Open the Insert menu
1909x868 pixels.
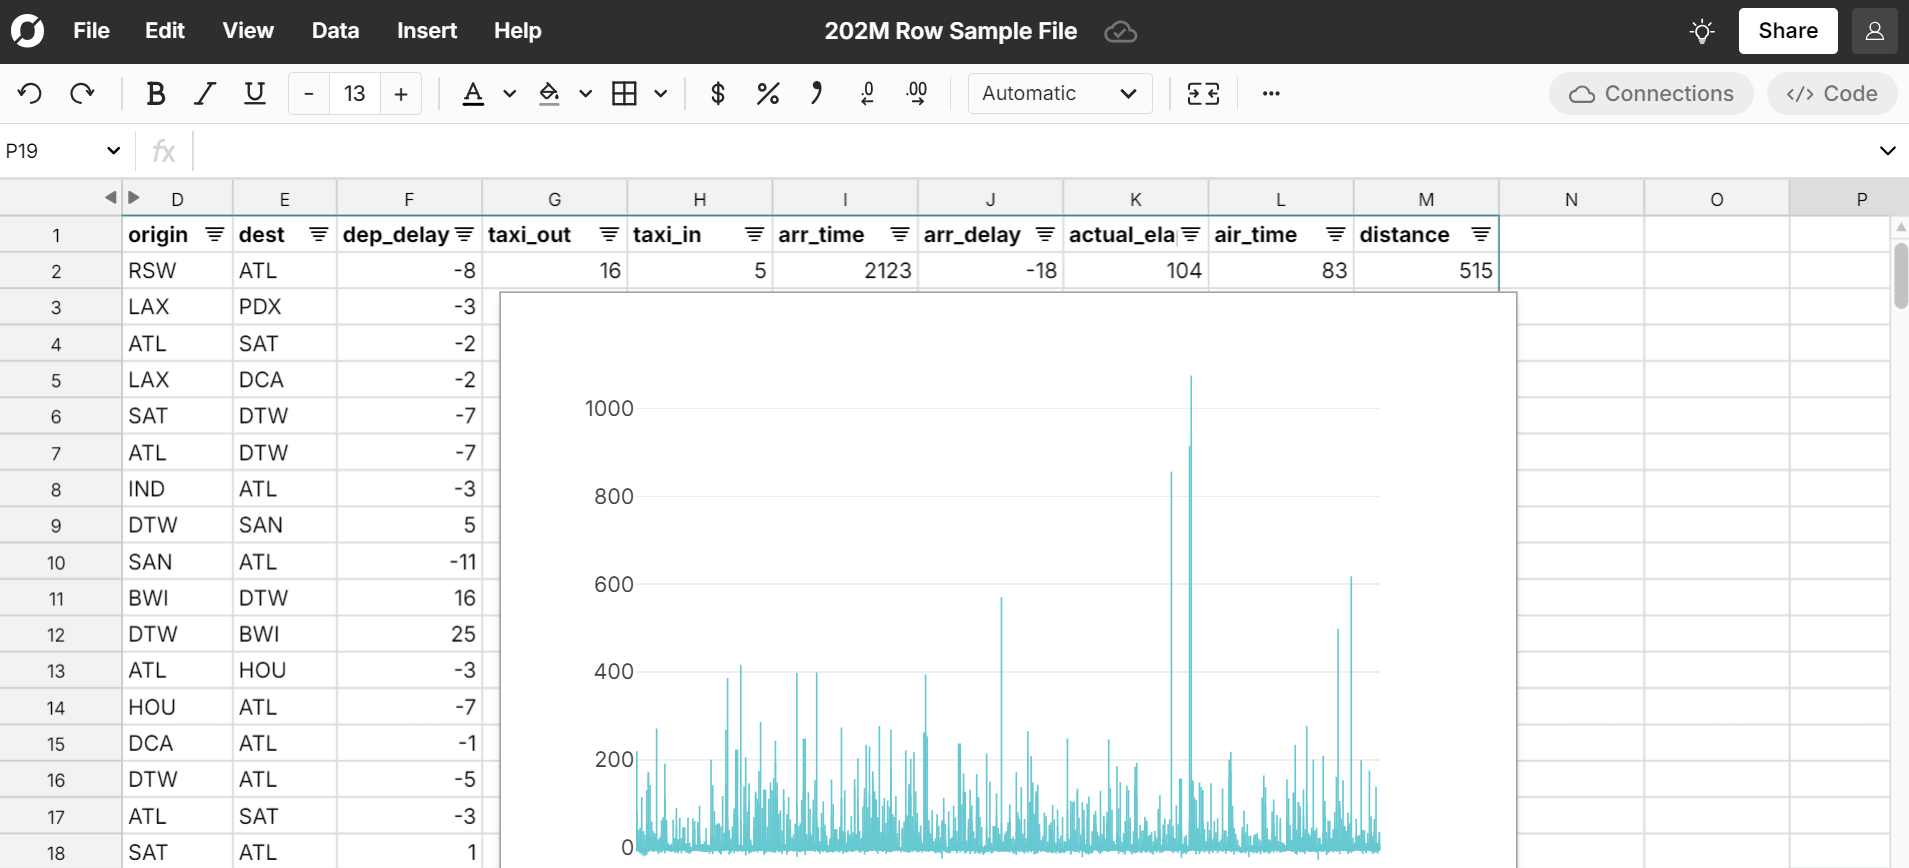coord(427,31)
